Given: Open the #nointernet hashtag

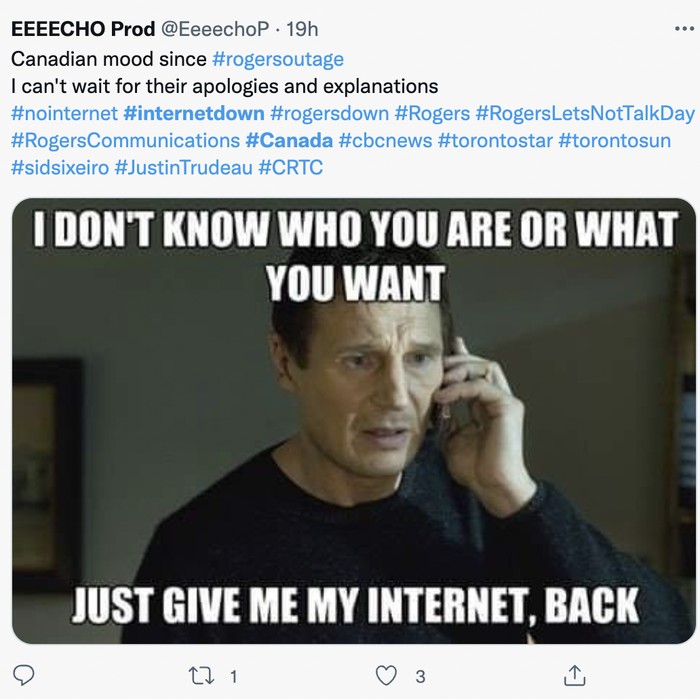Looking at the screenshot, I should [64, 113].
